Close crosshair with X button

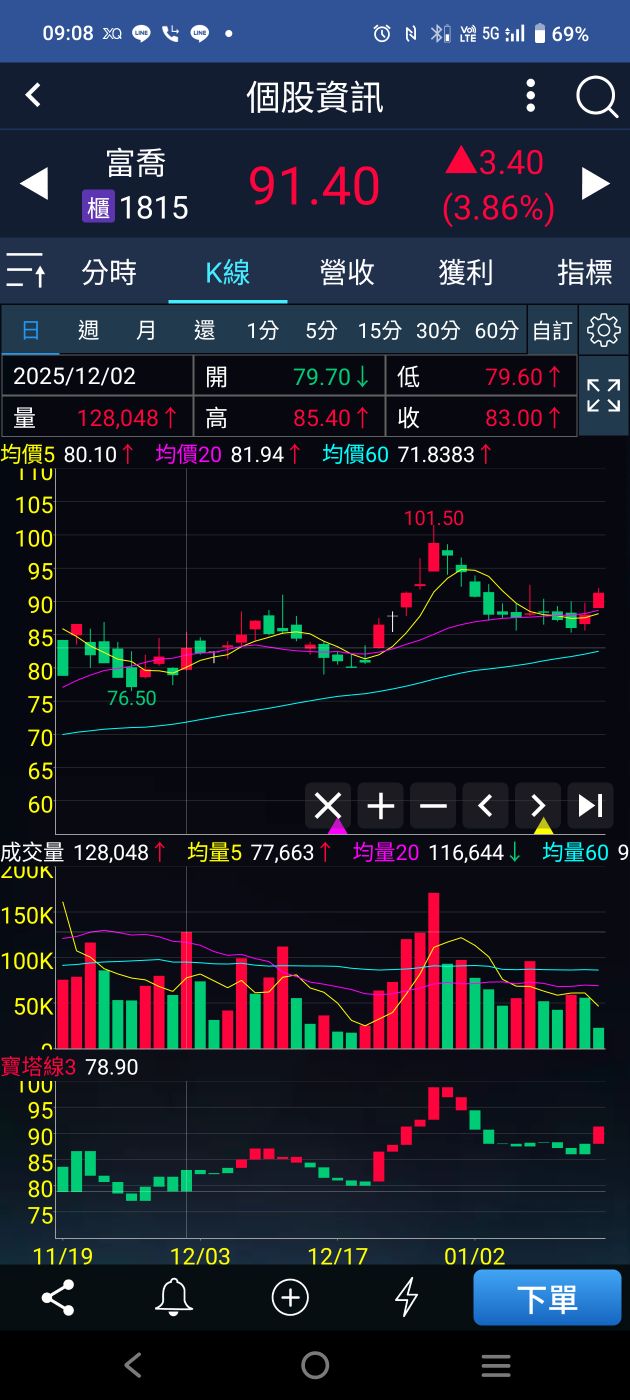pos(328,805)
